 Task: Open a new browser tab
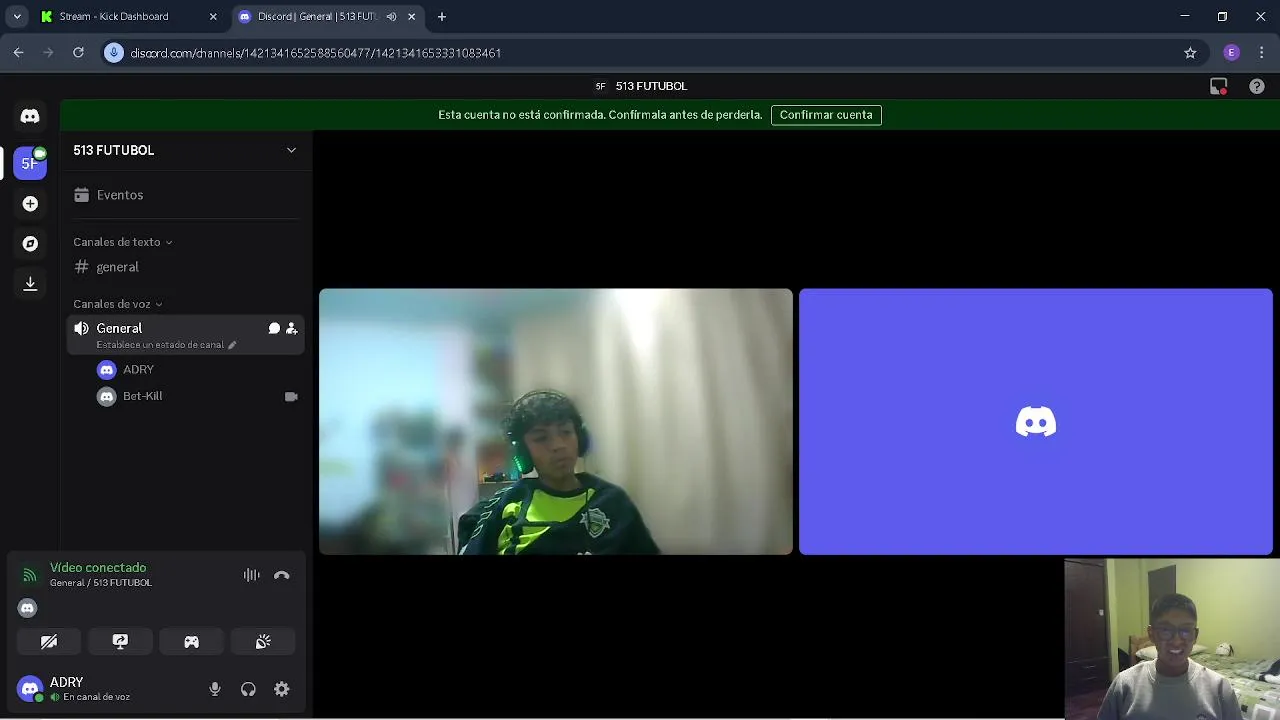(x=442, y=16)
